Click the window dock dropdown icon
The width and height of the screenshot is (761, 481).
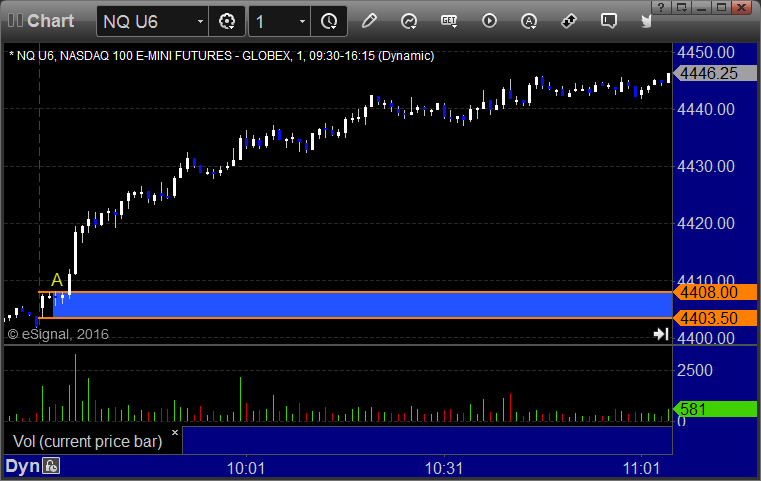682,7
